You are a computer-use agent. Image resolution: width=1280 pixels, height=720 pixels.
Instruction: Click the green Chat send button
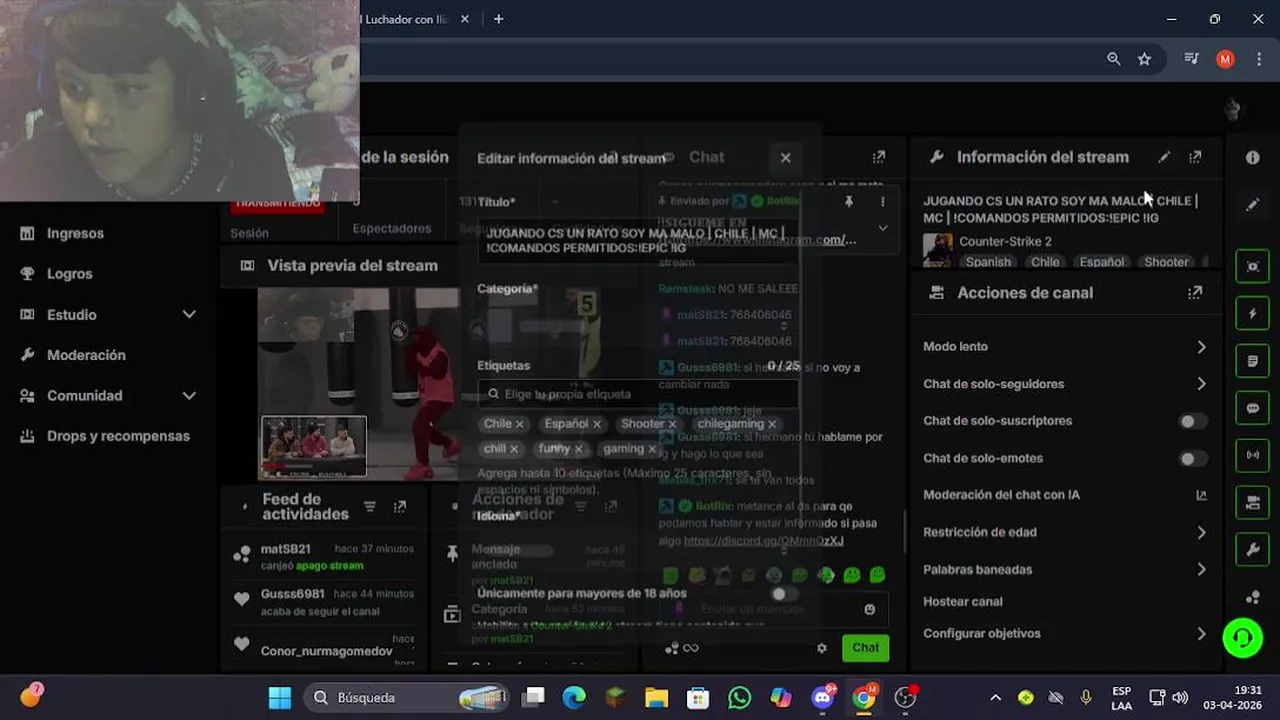pyautogui.click(x=865, y=648)
